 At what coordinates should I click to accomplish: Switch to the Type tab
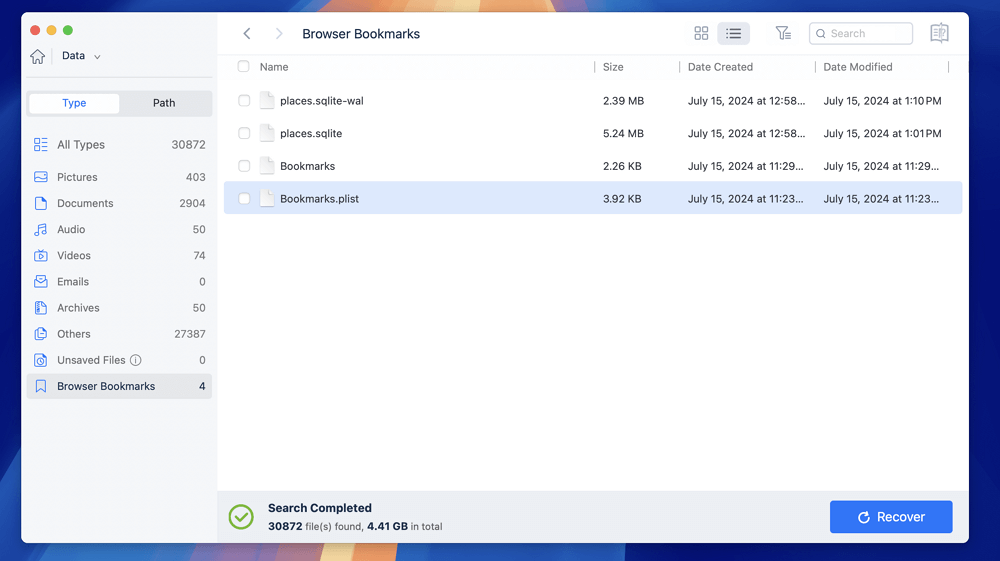click(x=74, y=103)
